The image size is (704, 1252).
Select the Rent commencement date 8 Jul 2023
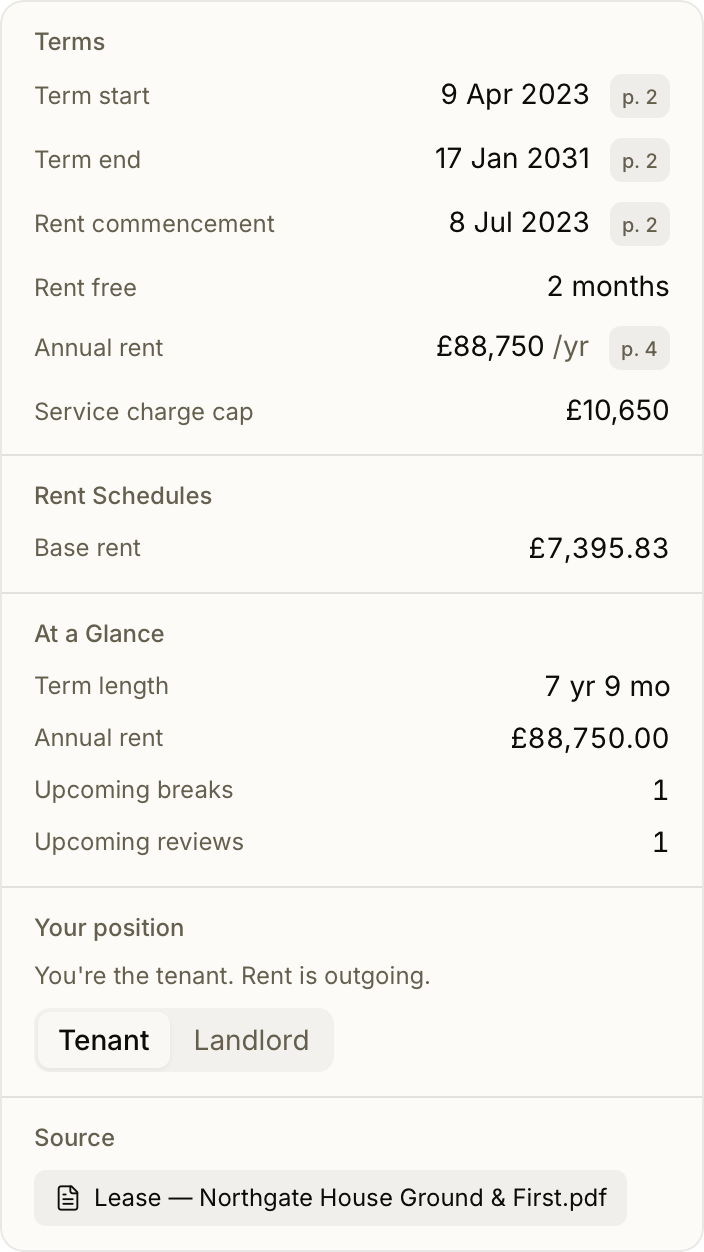pyautogui.click(x=519, y=223)
